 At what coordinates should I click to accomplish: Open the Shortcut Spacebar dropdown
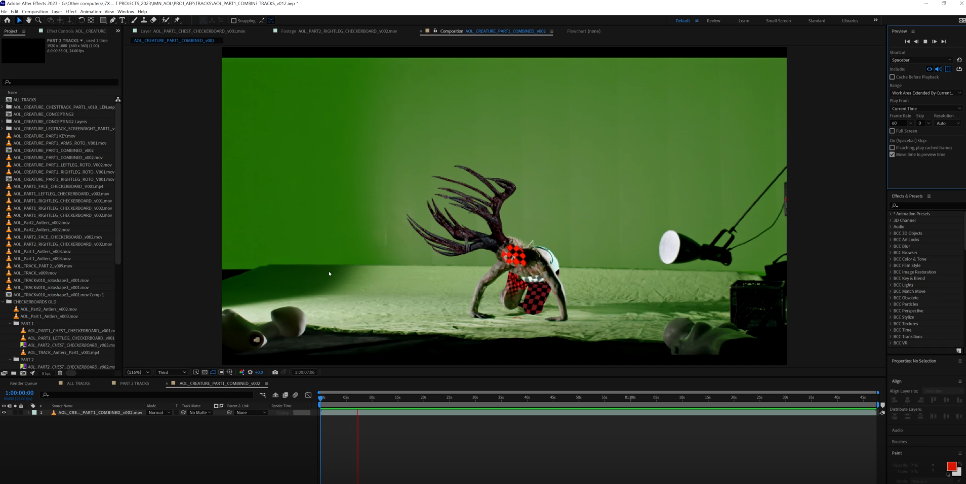922,60
